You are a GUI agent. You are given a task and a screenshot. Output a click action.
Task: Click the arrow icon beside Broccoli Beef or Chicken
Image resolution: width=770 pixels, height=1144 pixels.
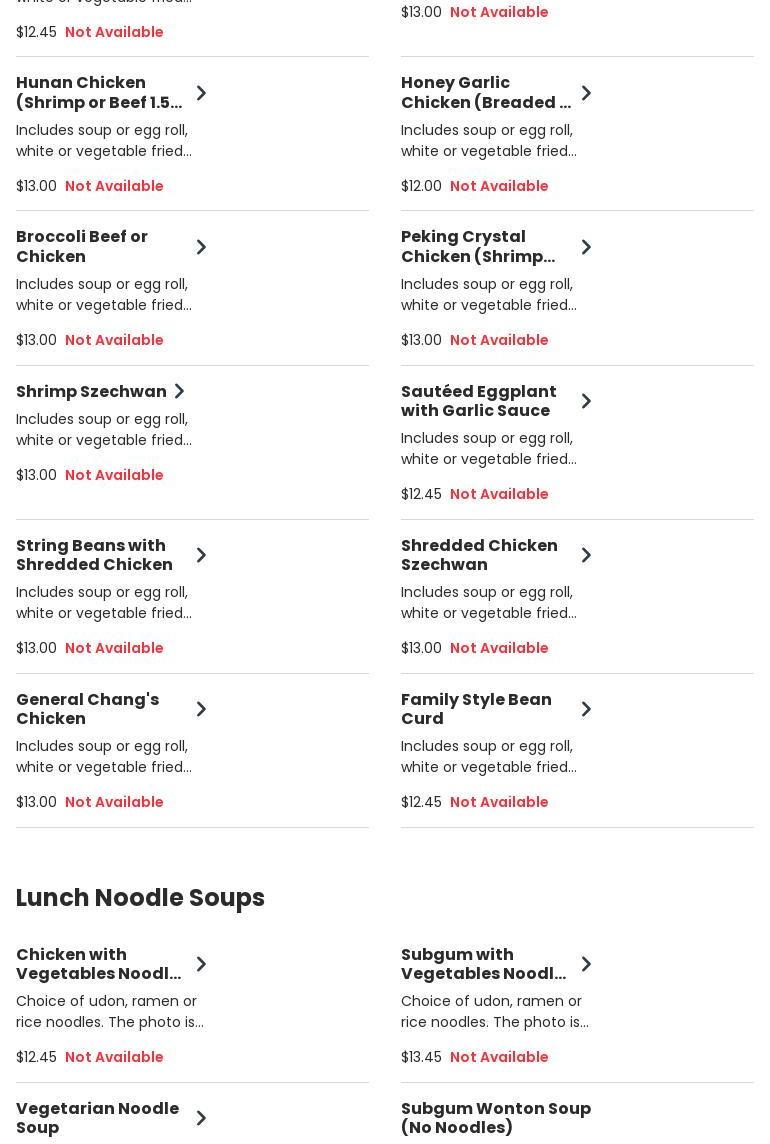coord(201,247)
